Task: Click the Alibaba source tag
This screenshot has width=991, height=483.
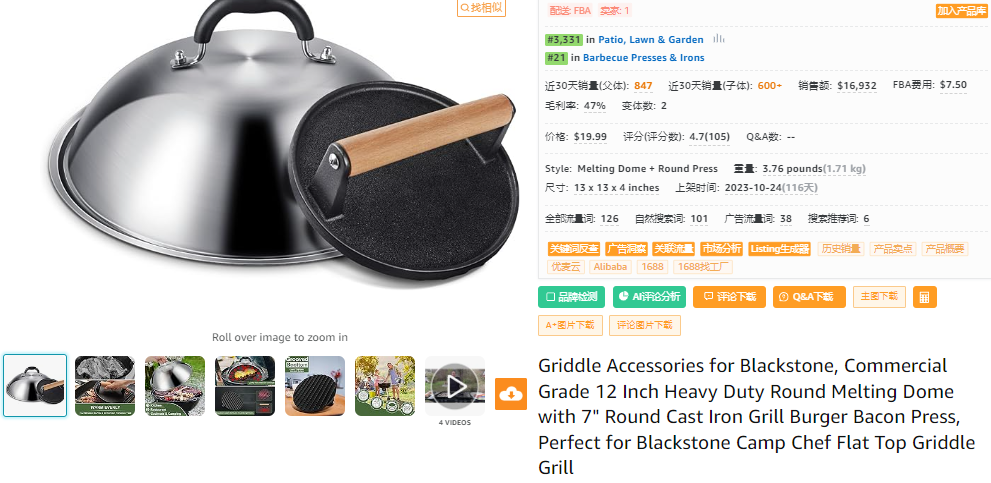Action: [611, 267]
